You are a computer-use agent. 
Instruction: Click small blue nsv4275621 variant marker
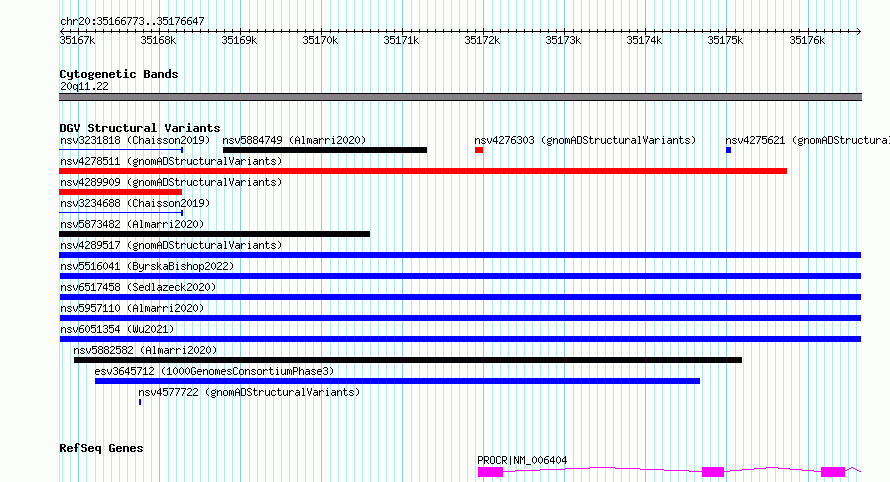tap(728, 150)
